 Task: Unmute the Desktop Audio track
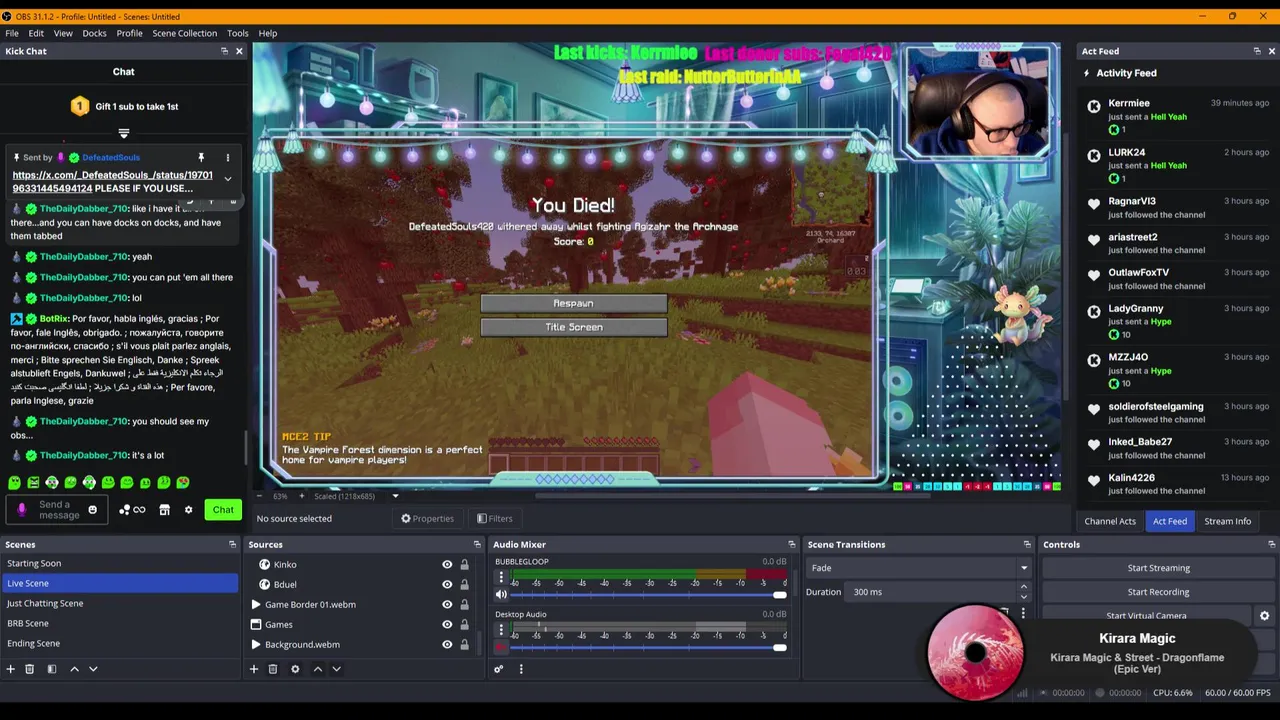[501, 647]
